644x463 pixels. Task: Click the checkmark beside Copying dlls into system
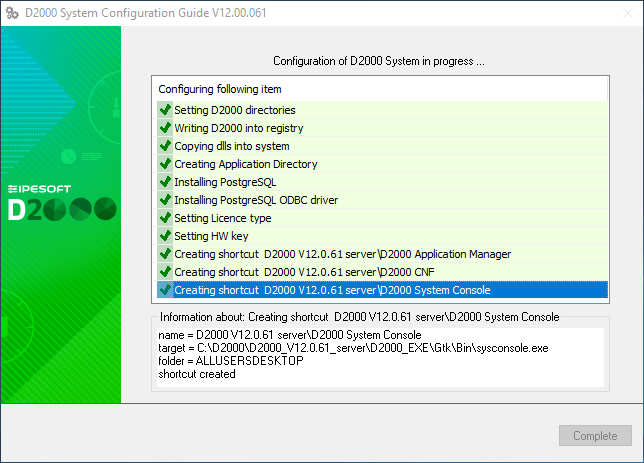(x=165, y=146)
